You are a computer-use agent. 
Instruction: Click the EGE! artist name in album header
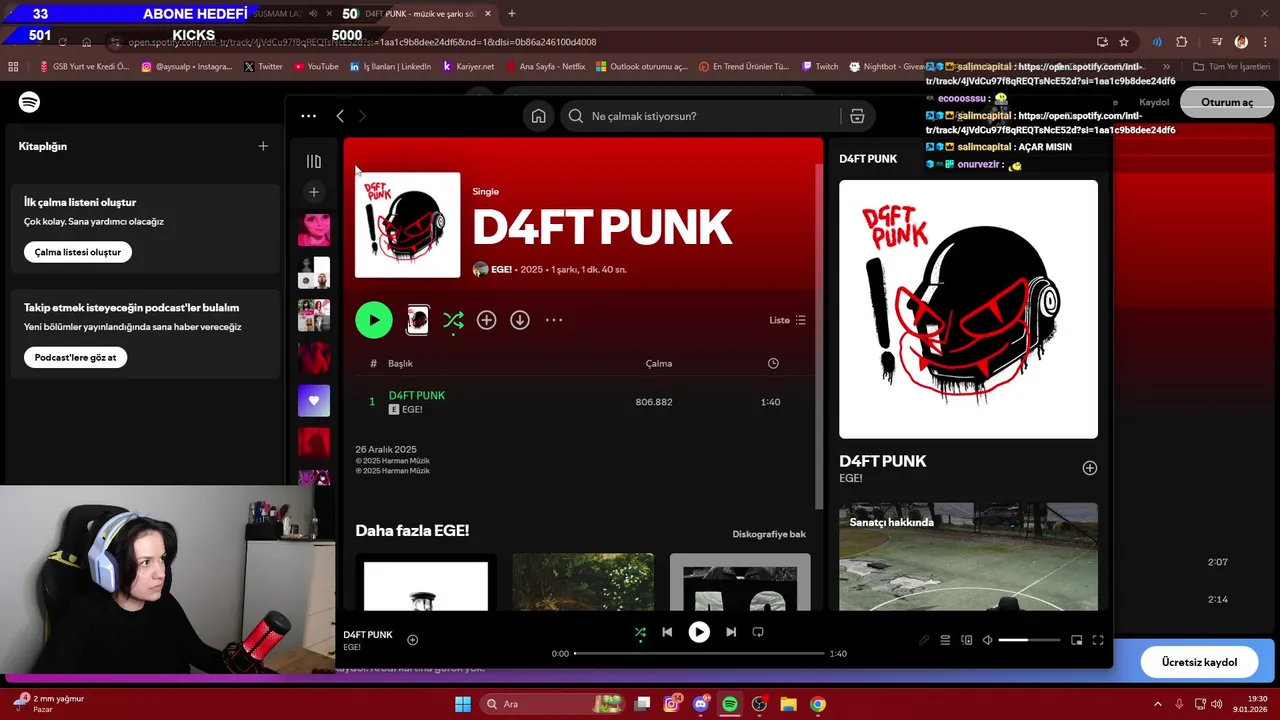pyautogui.click(x=502, y=269)
